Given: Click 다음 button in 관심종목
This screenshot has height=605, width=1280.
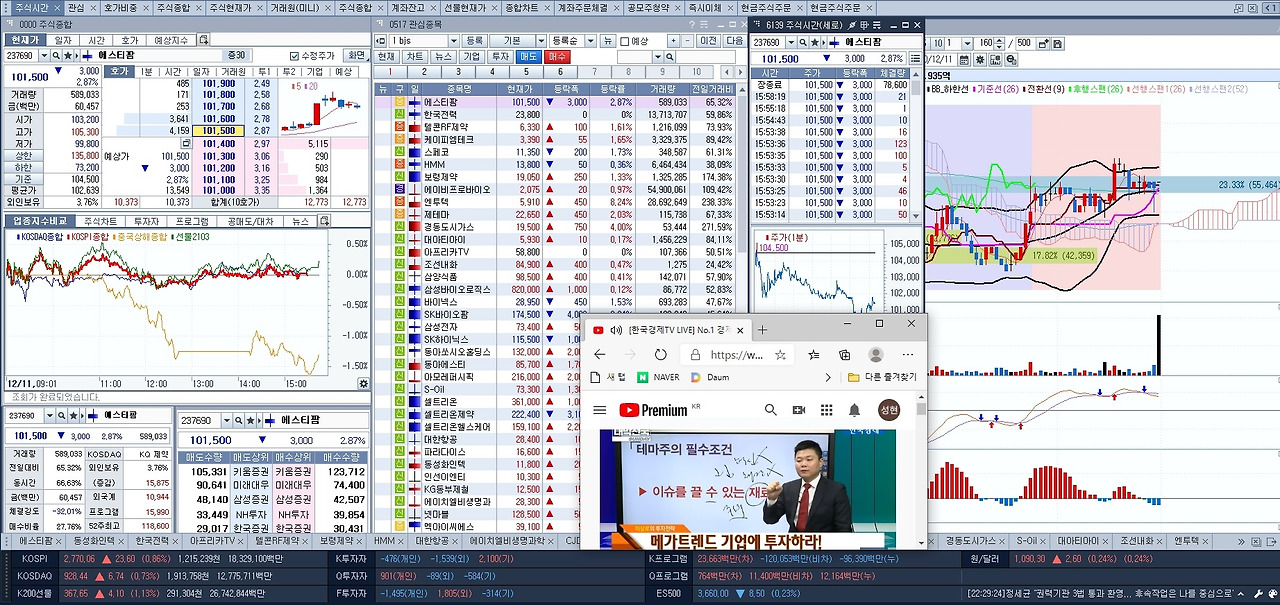Looking at the screenshot, I should click(735, 41).
